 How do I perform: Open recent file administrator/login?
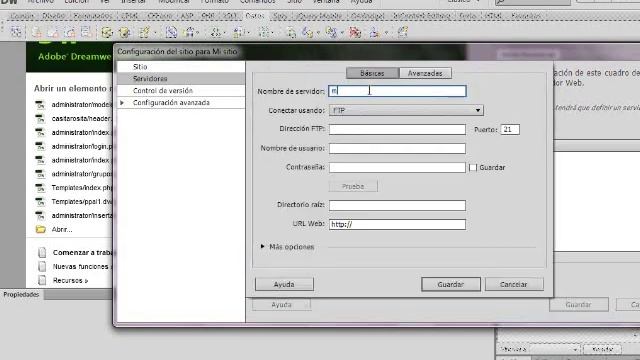pos(82,147)
